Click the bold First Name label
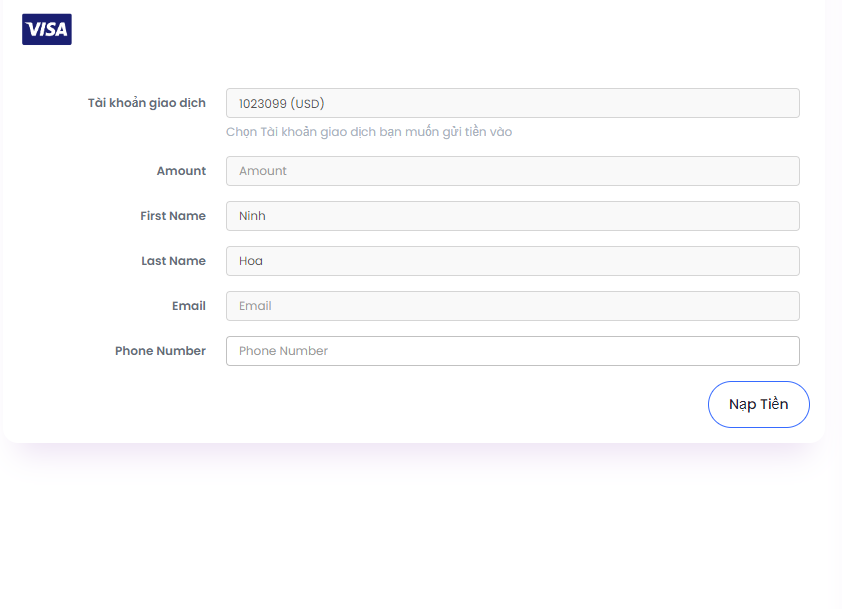The width and height of the screenshot is (842, 609). point(173,216)
